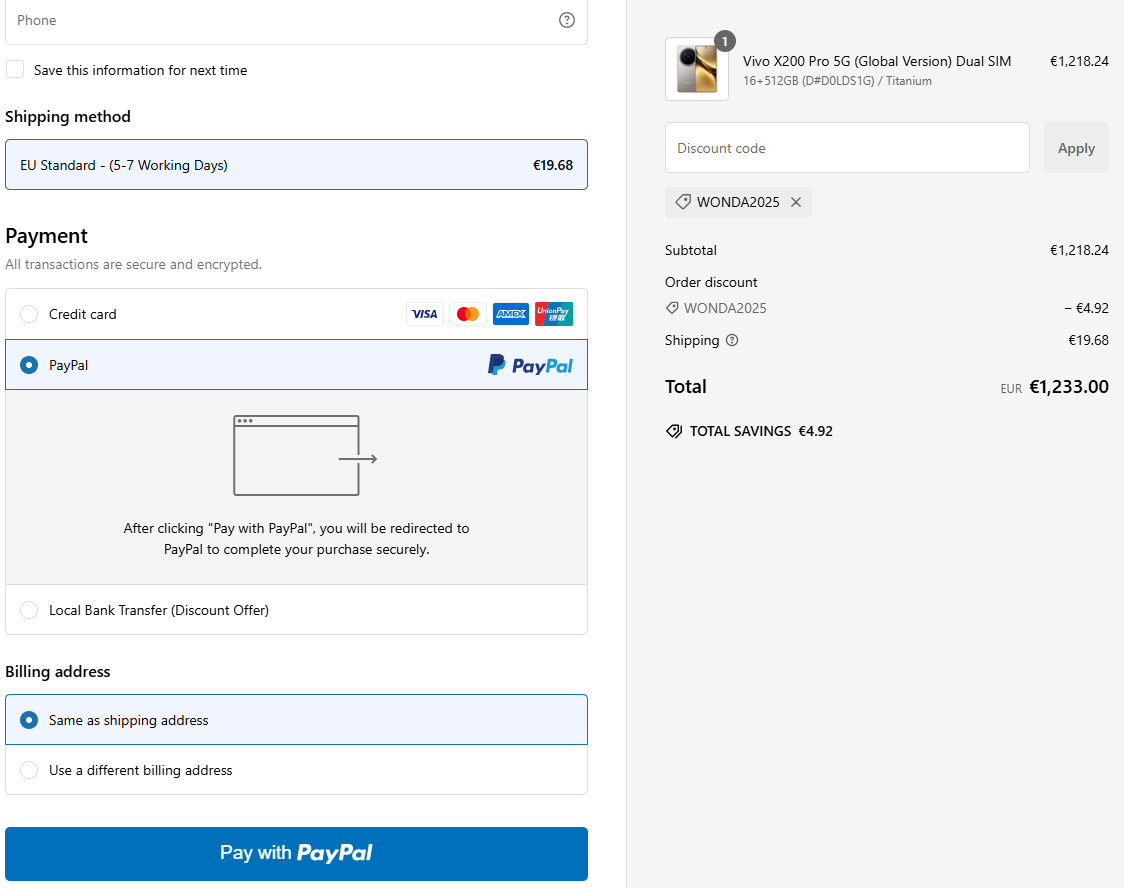This screenshot has width=1124, height=888.
Task: Click Apply discount code button
Action: (x=1076, y=148)
